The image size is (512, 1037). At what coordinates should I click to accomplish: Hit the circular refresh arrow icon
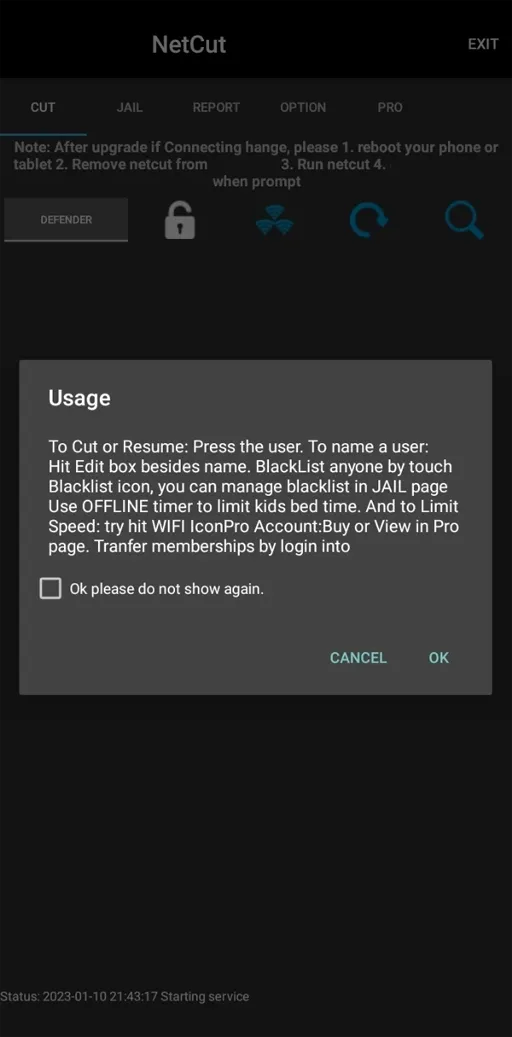tap(369, 220)
